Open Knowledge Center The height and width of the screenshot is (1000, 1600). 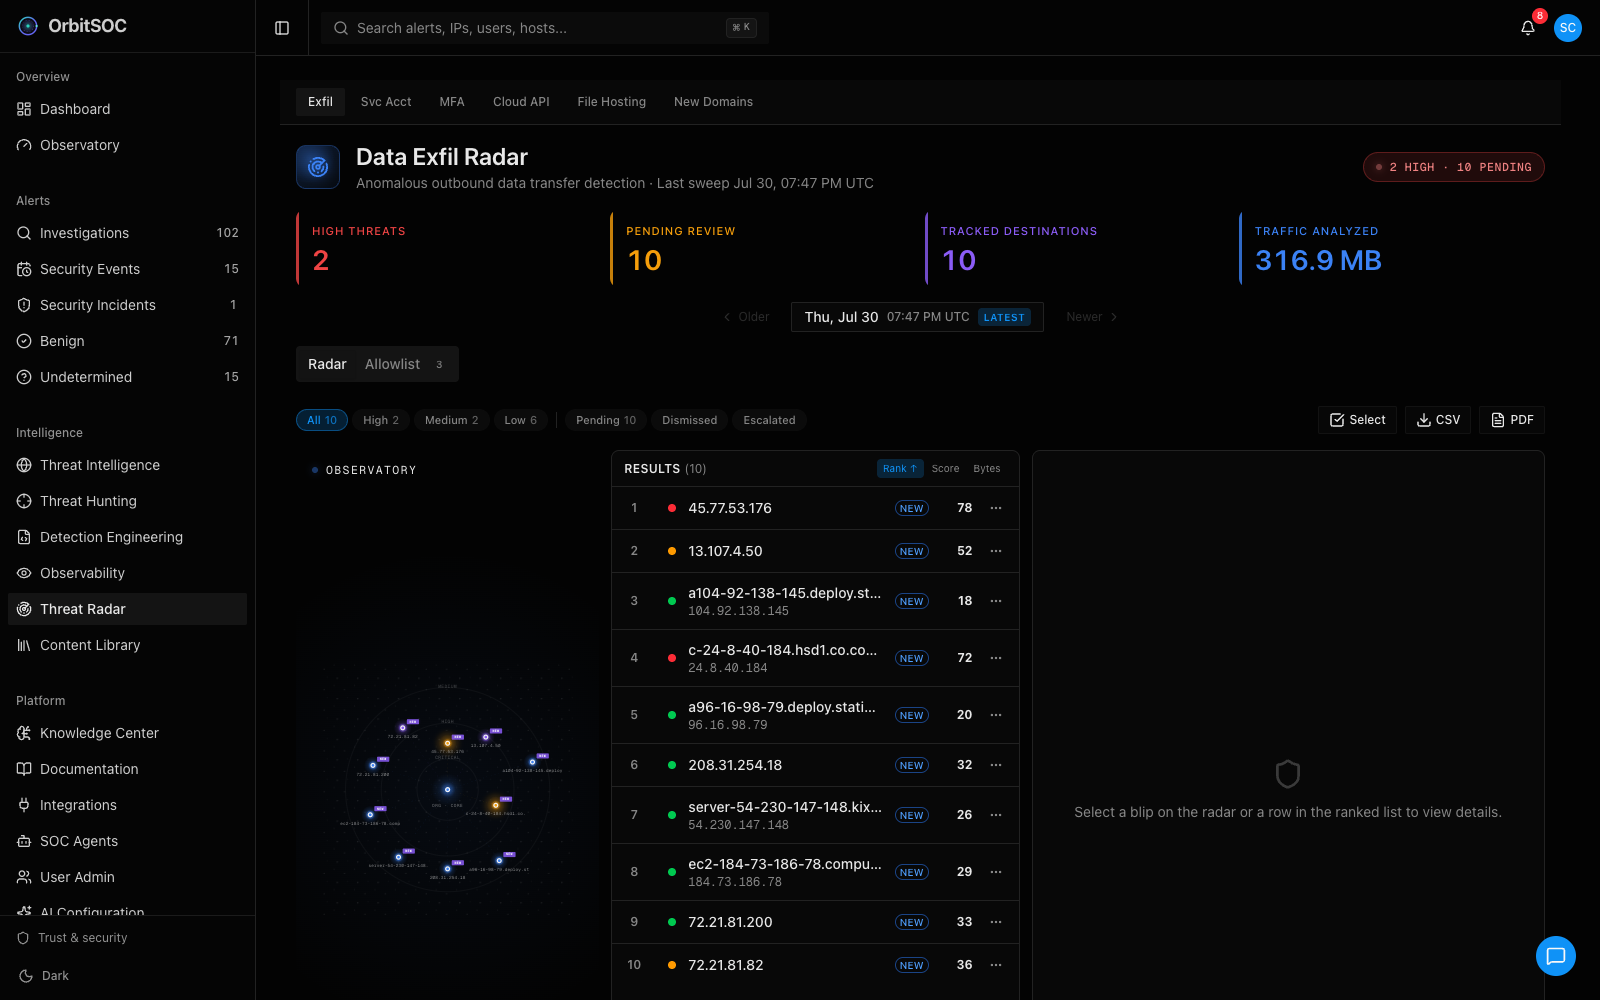[127, 733]
